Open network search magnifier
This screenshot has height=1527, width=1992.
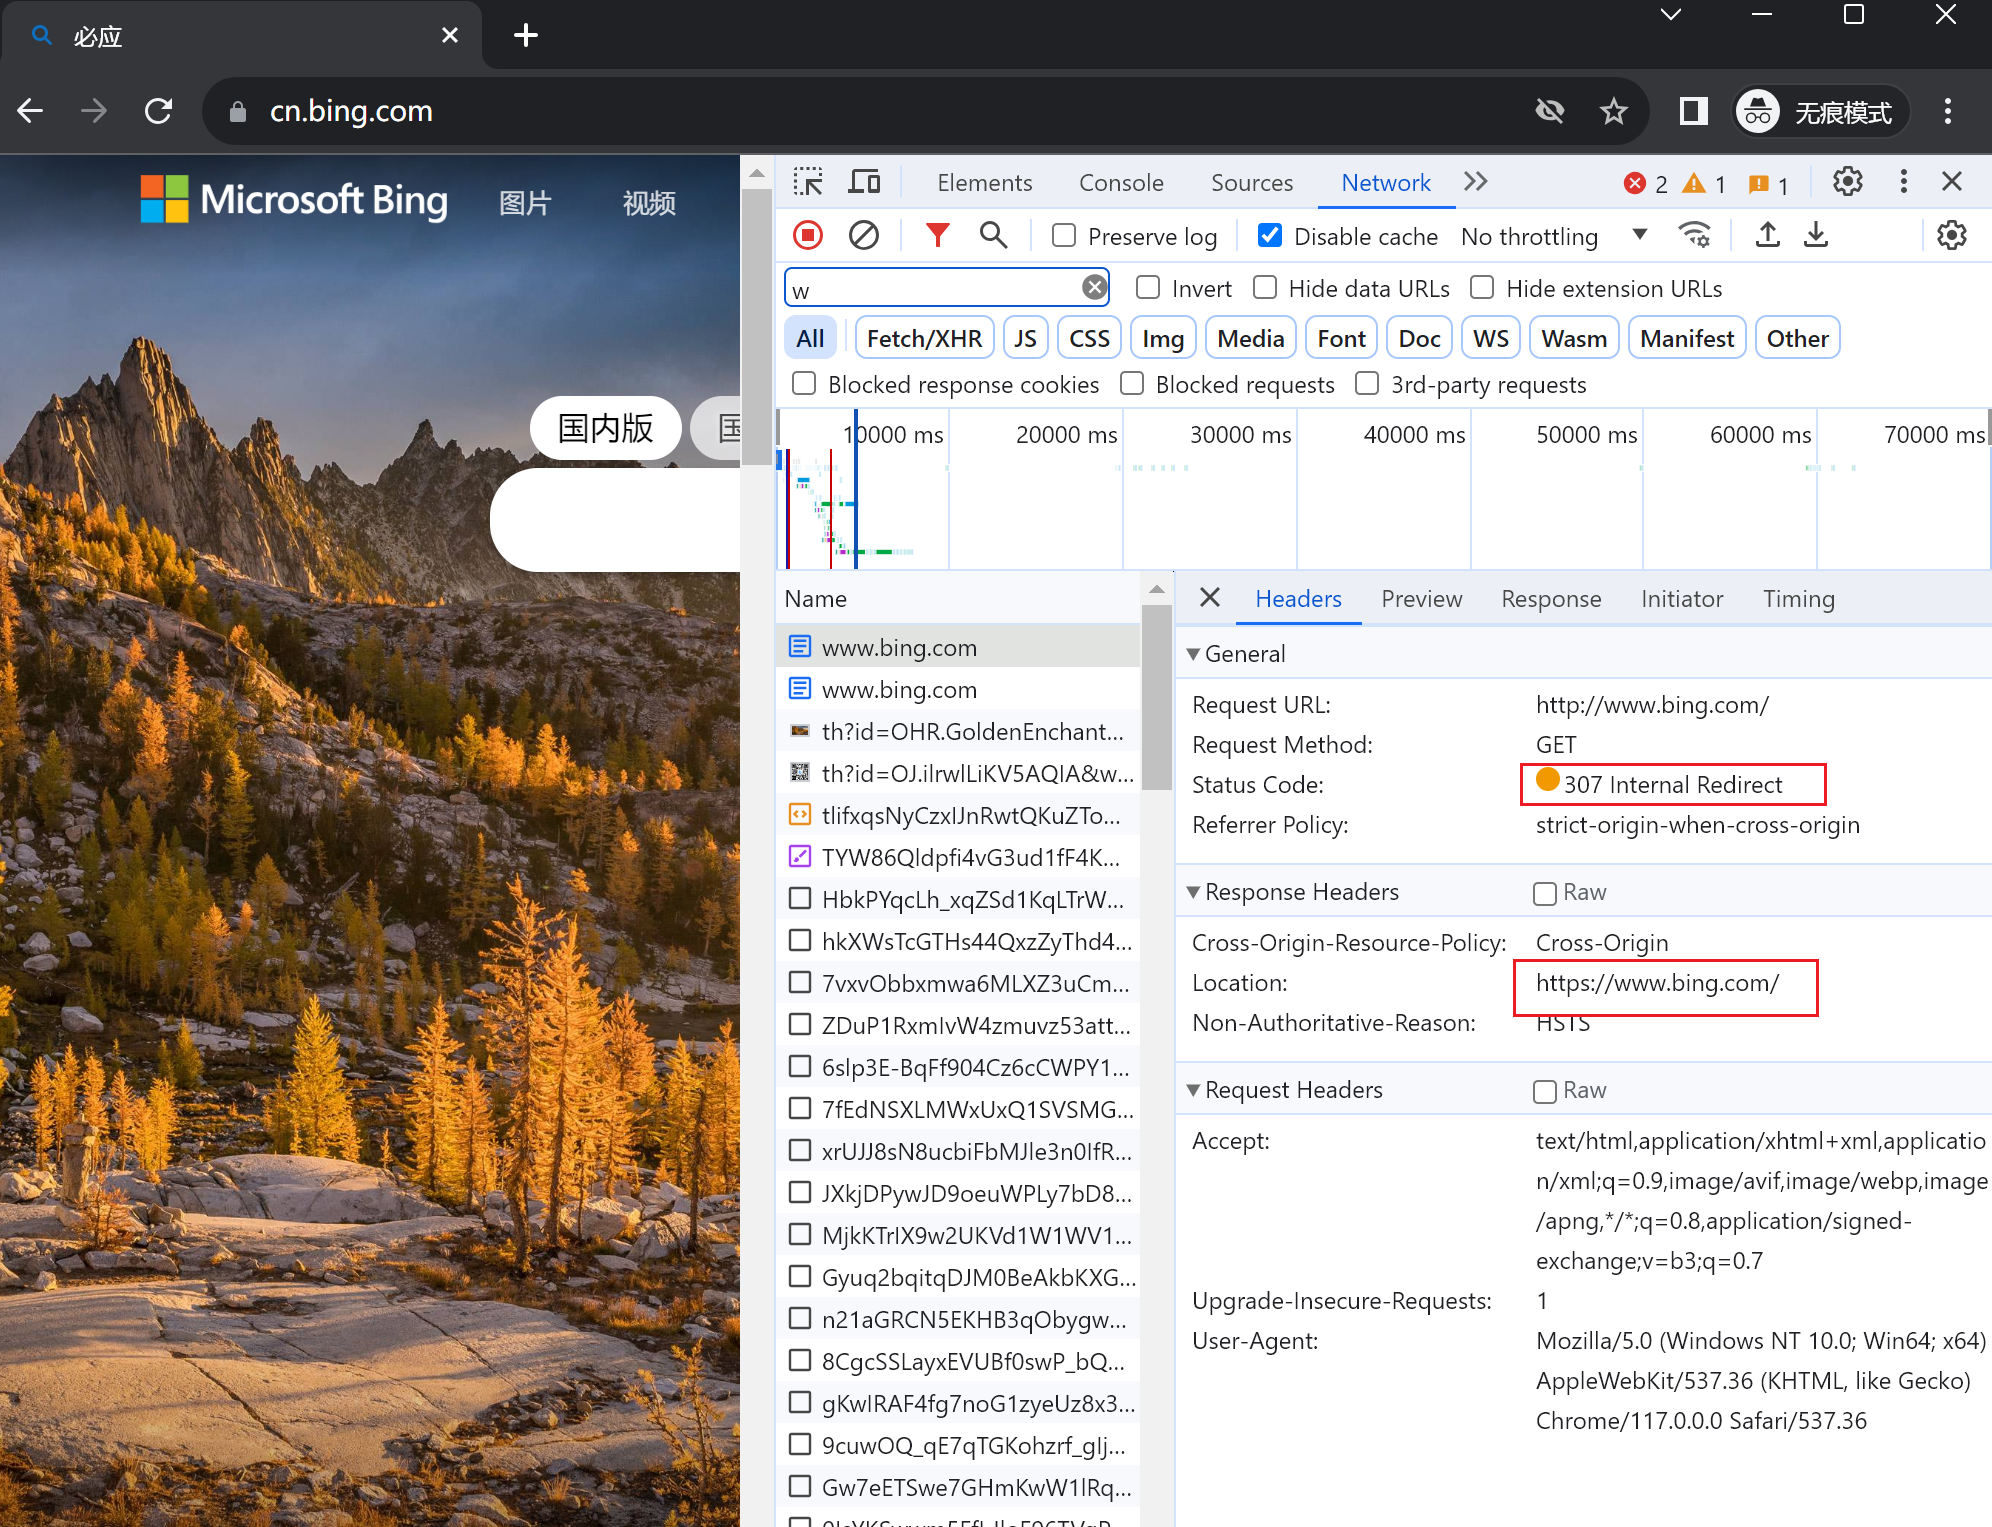[x=993, y=236]
